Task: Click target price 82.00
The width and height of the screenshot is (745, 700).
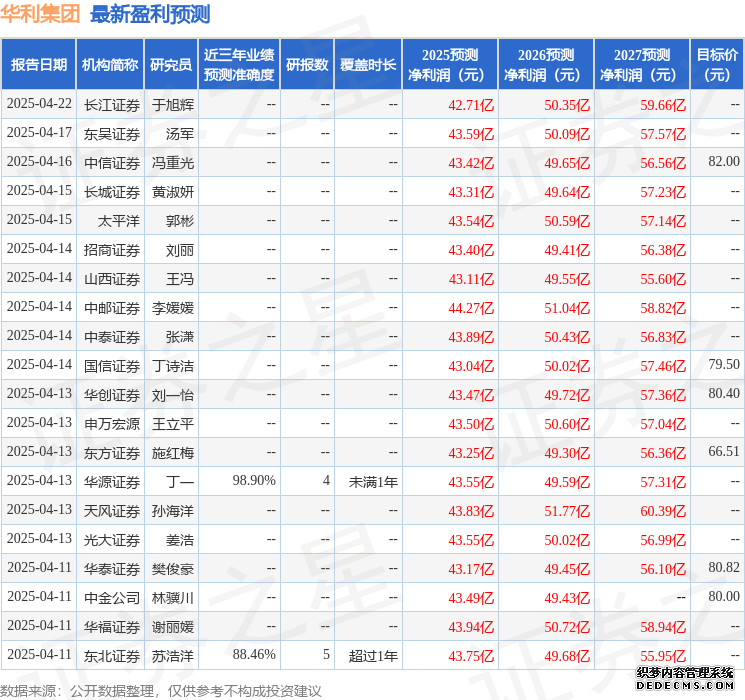Action: click(x=724, y=162)
